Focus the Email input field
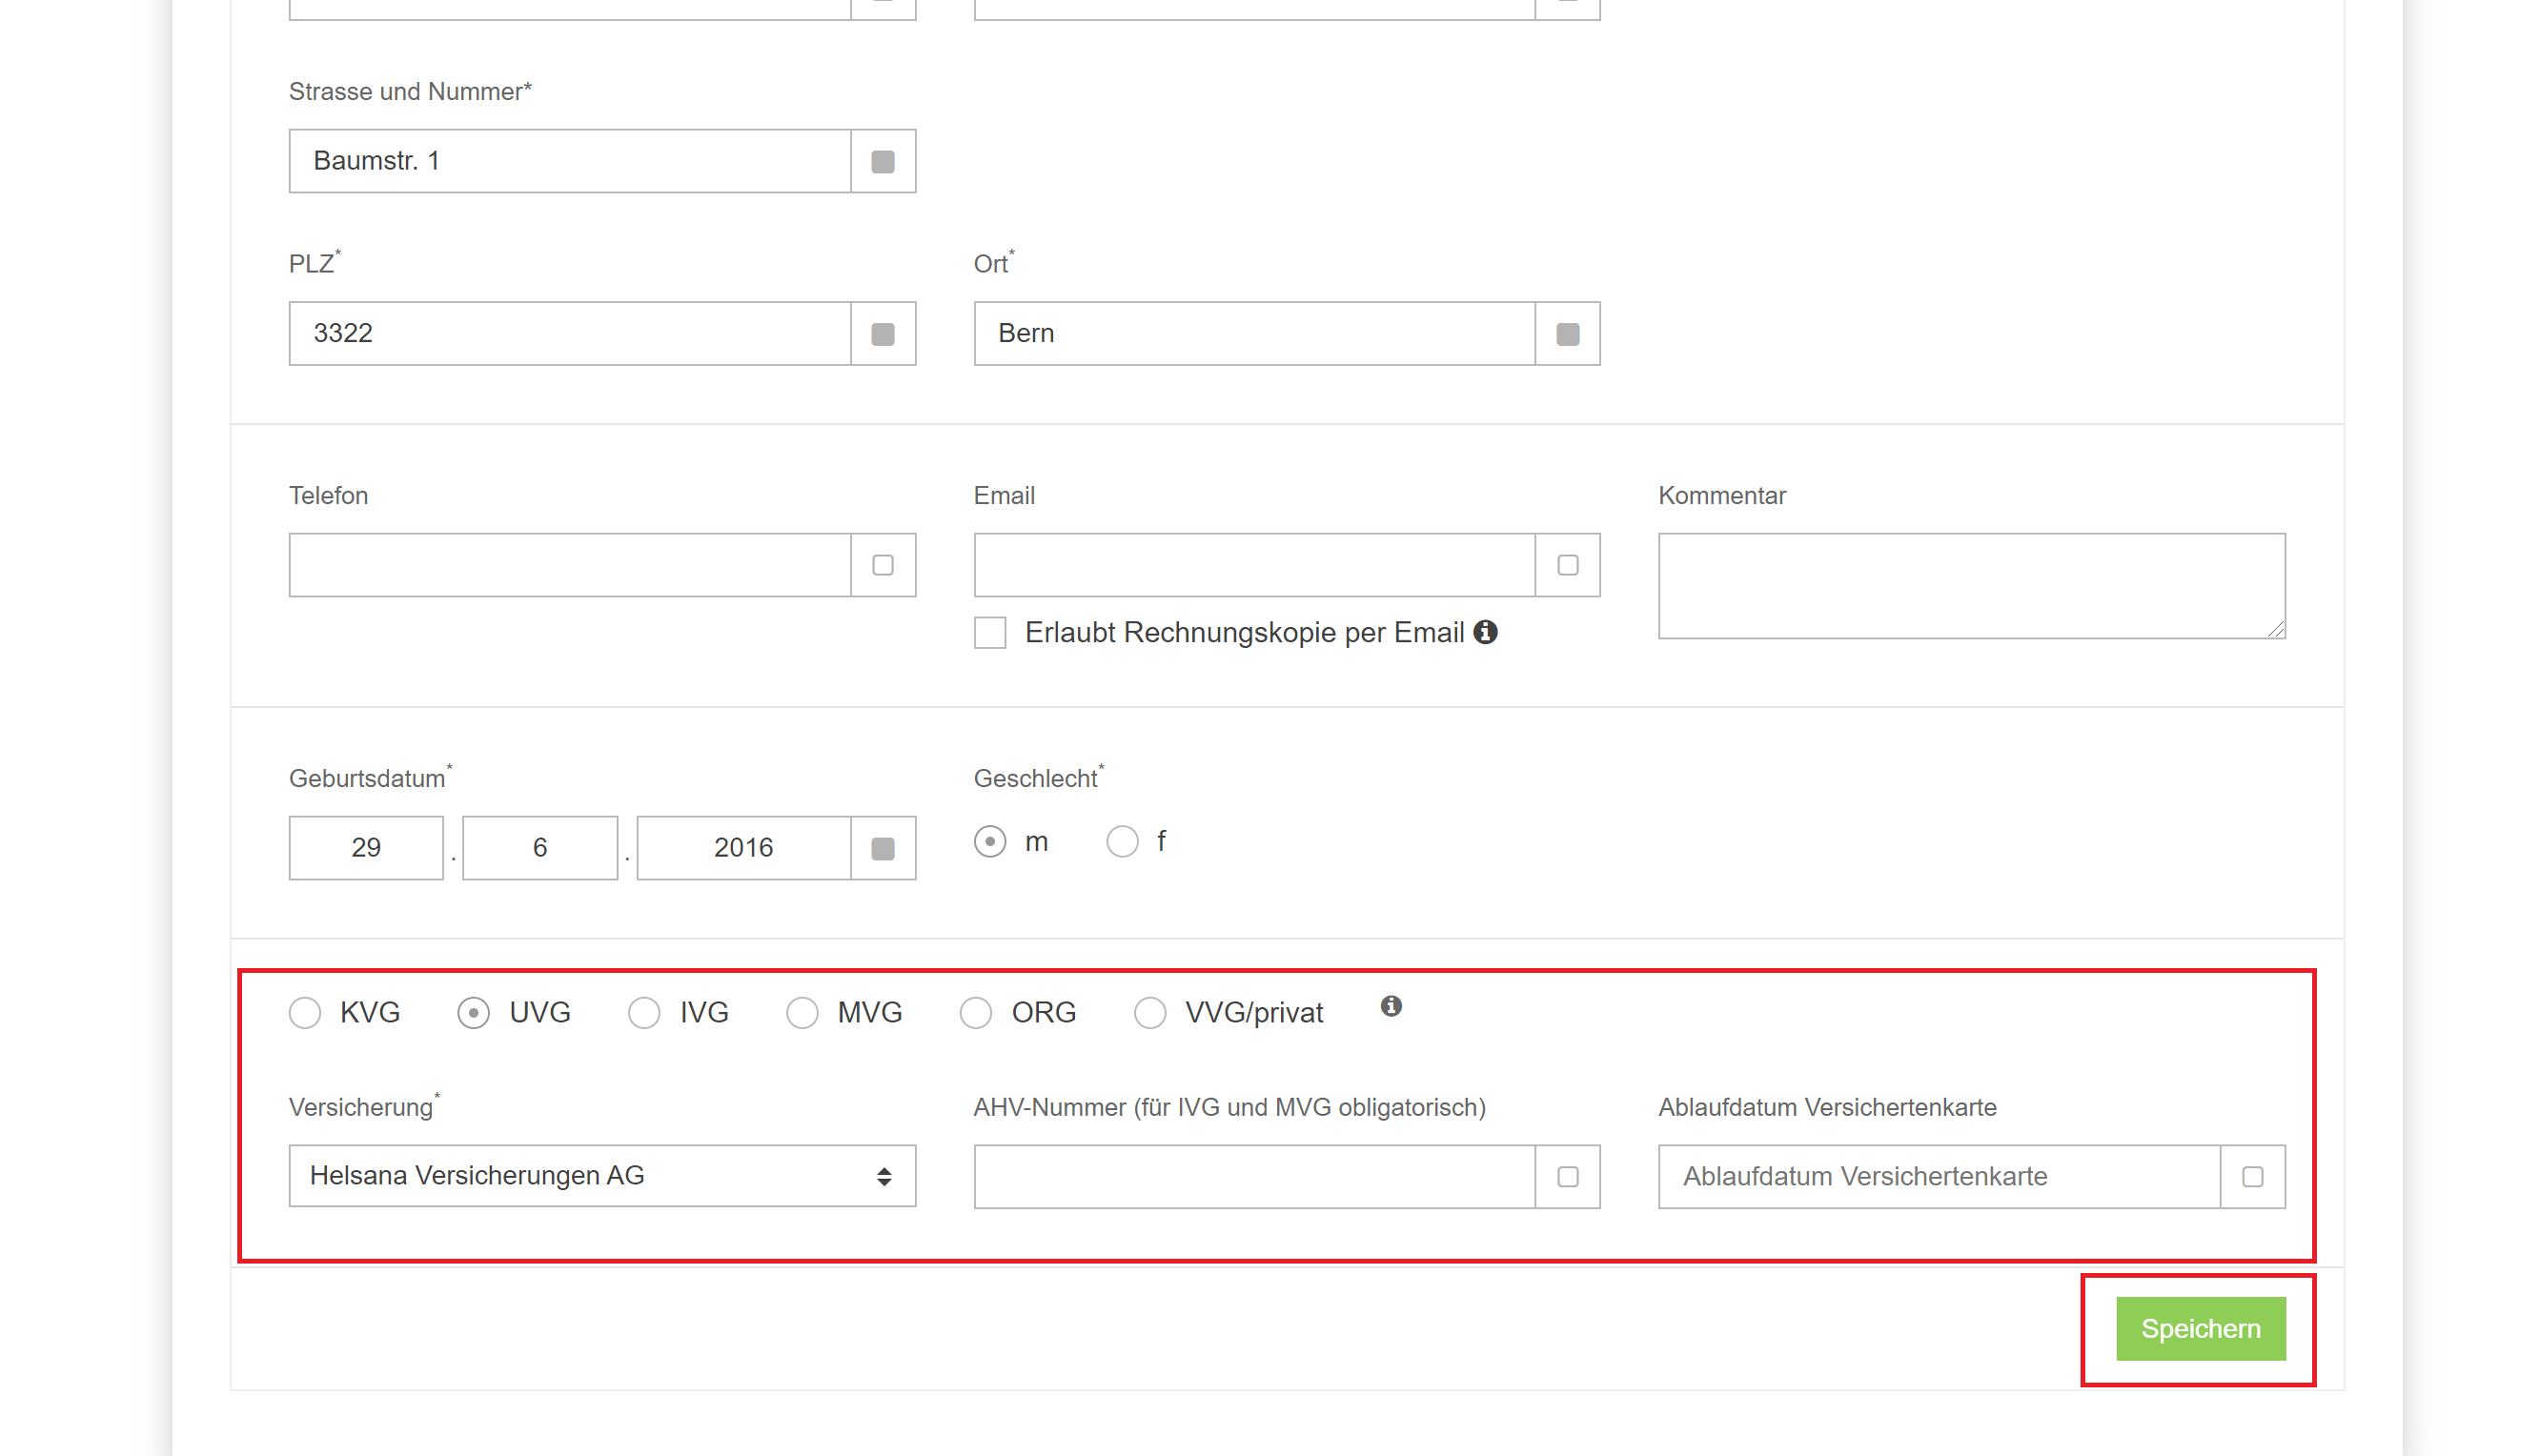This screenshot has height=1456, width=2539. [x=1254, y=565]
